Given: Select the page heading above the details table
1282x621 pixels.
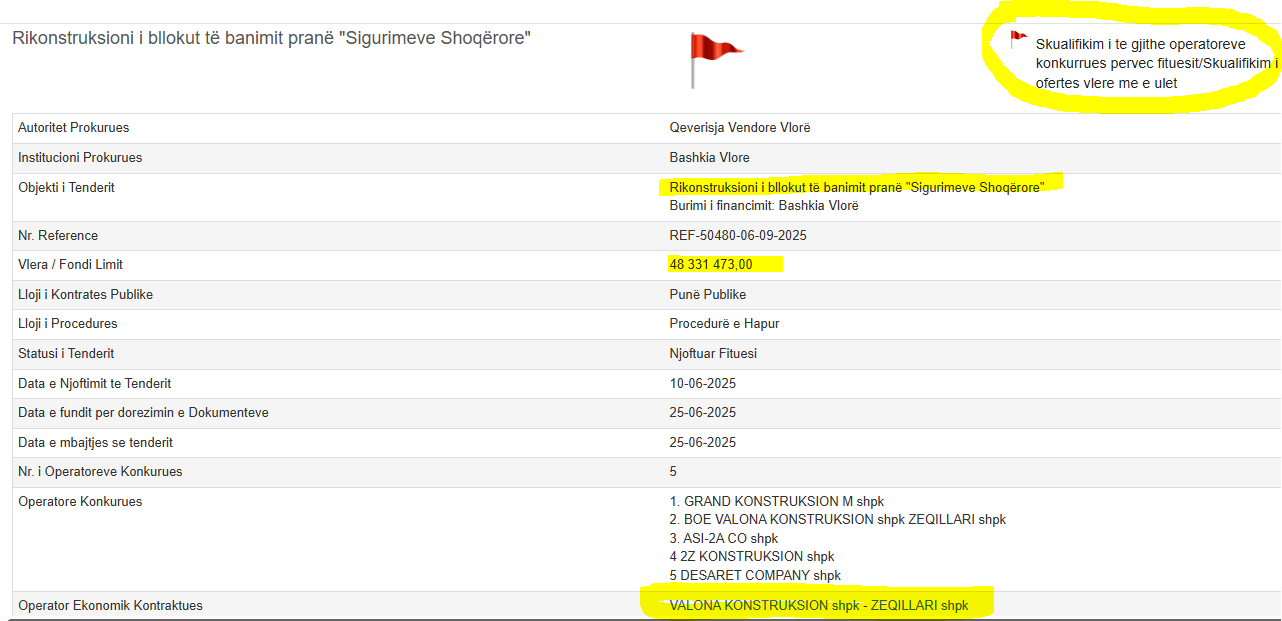Looking at the screenshot, I should (271, 38).
